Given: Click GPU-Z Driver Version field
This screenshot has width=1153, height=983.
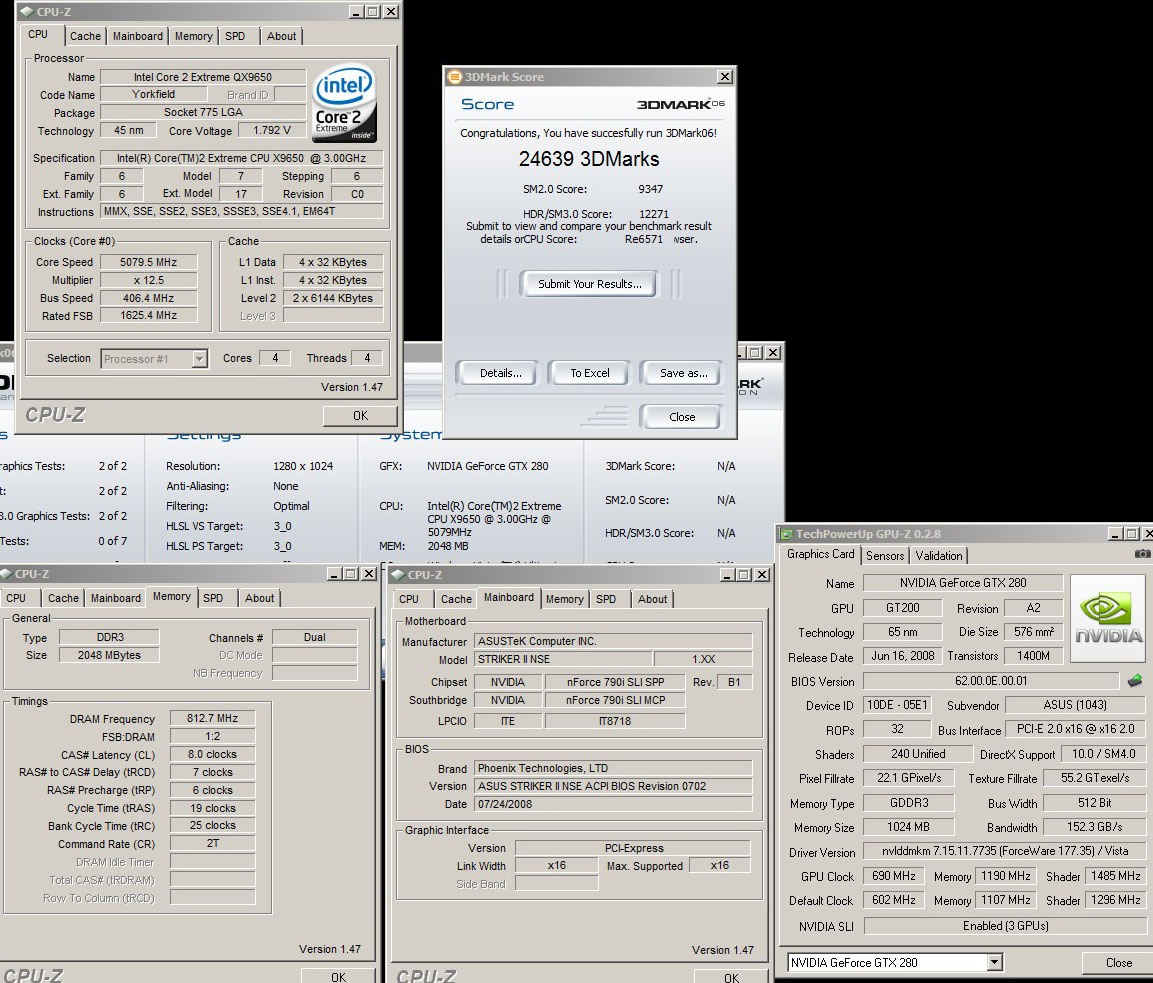Looking at the screenshot, I should 1004,851.
